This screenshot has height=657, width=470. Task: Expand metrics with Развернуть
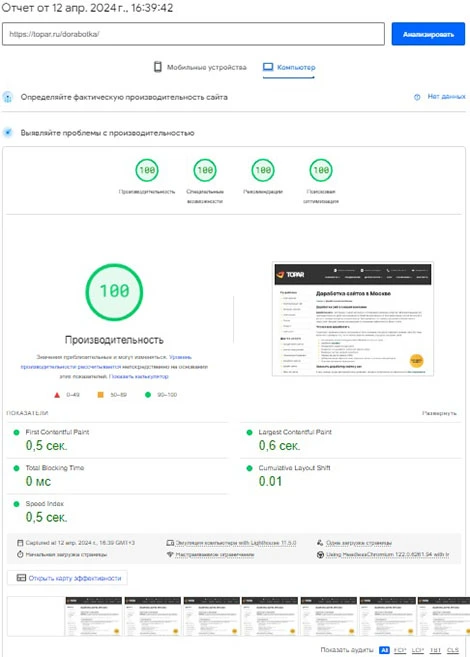coord(439,413)
